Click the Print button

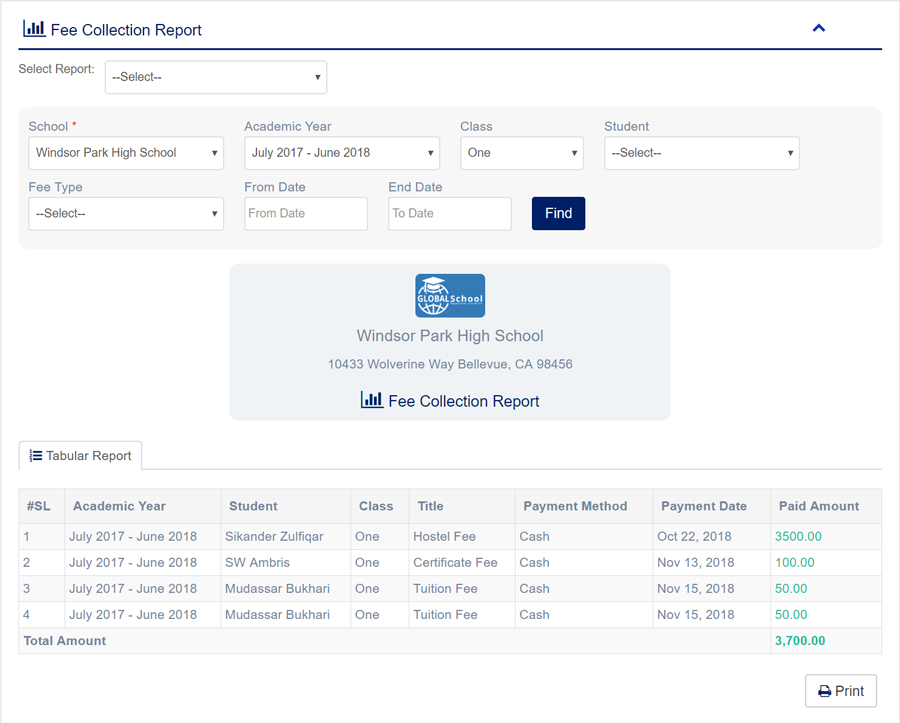coord(841,691)
